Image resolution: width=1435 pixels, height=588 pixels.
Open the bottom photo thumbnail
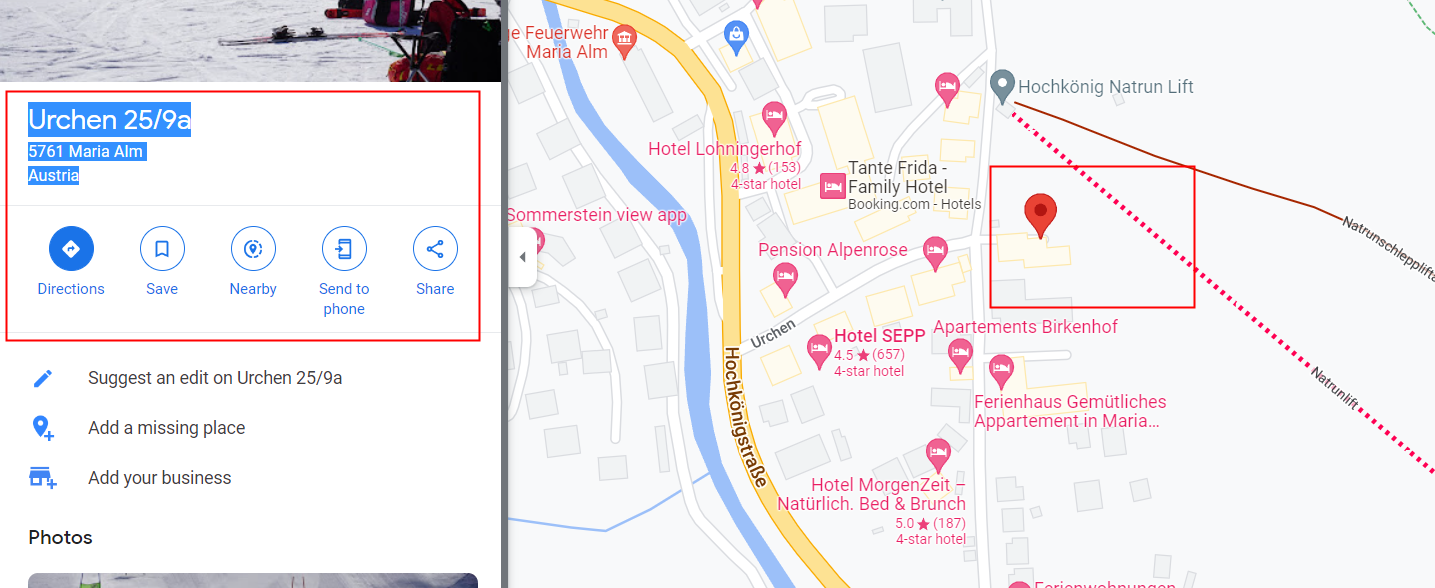(253, 580)
